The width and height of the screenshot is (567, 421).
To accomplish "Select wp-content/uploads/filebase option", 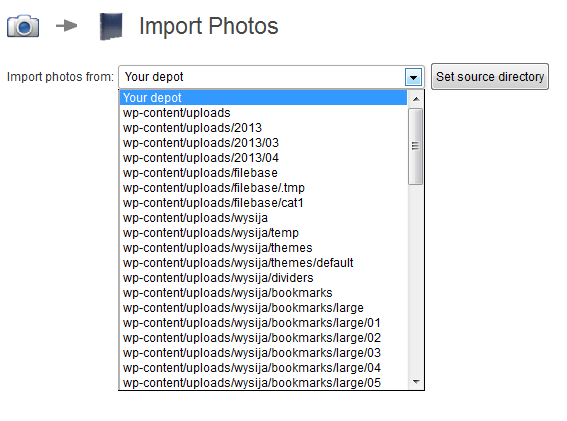I will pyautogui.click(x=263, y=173).
